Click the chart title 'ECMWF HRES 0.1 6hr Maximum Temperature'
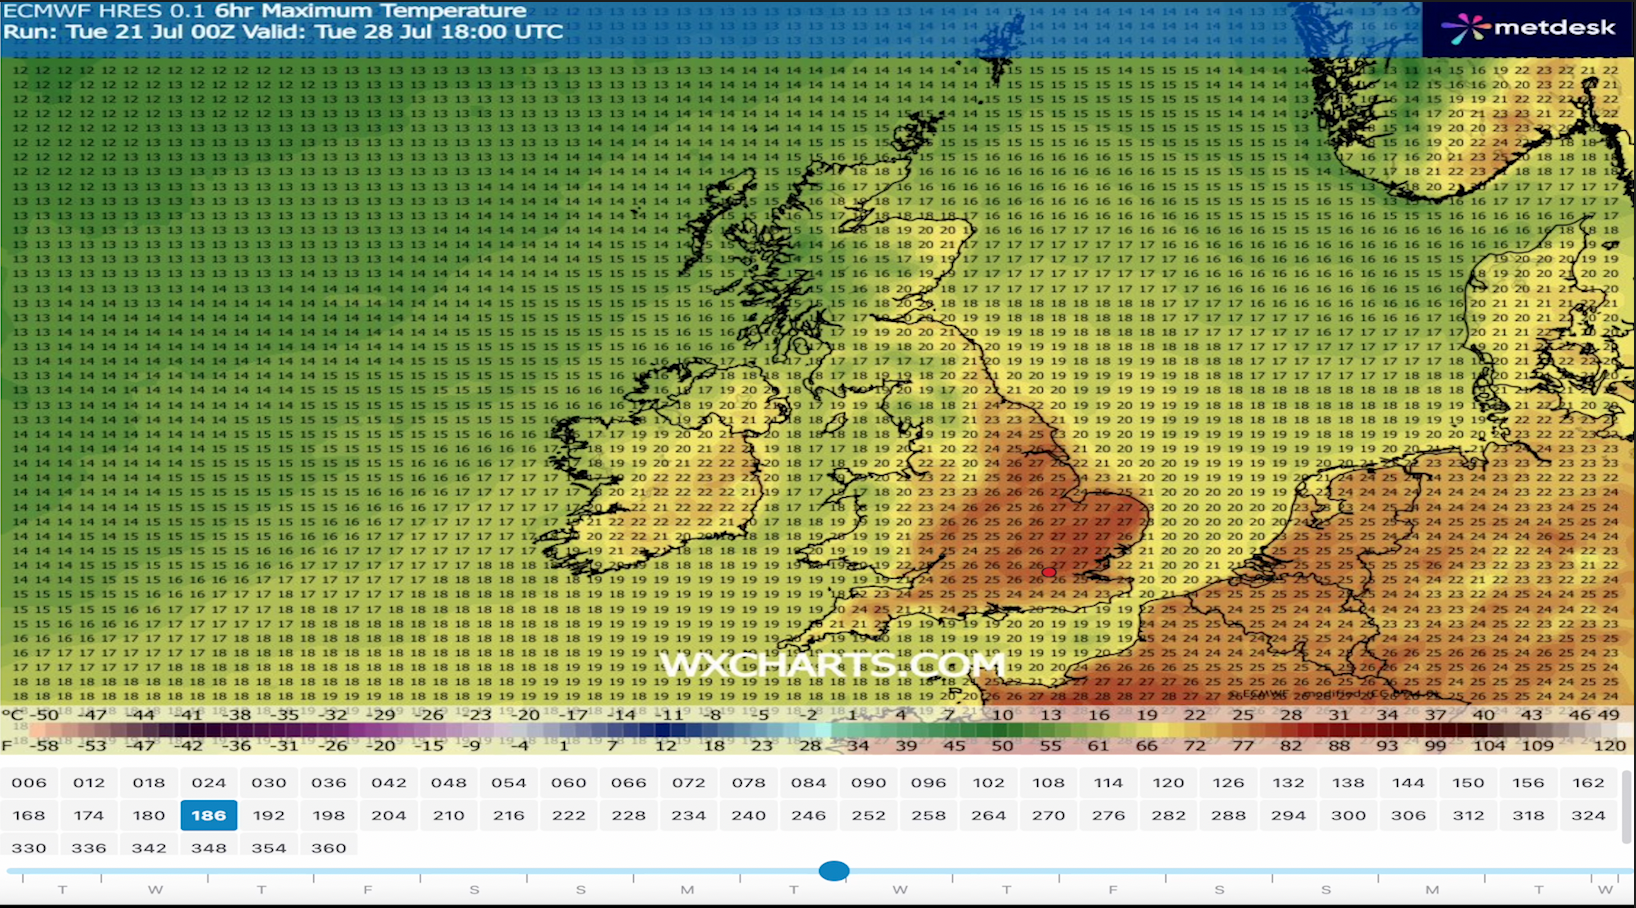 (x=265, y=11)
